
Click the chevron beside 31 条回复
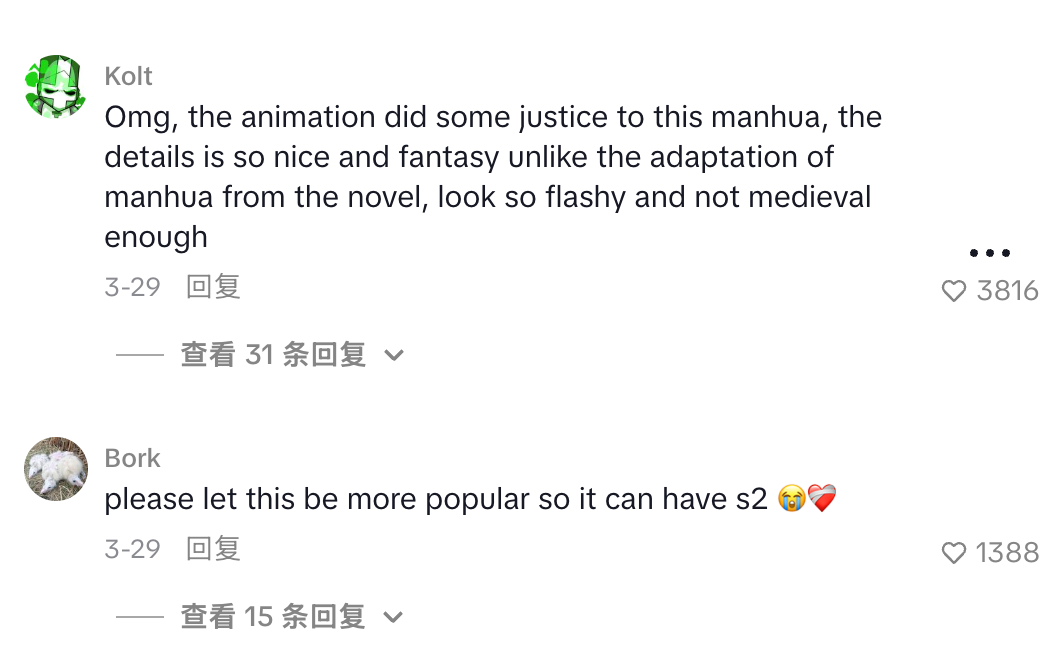(394, 356)
